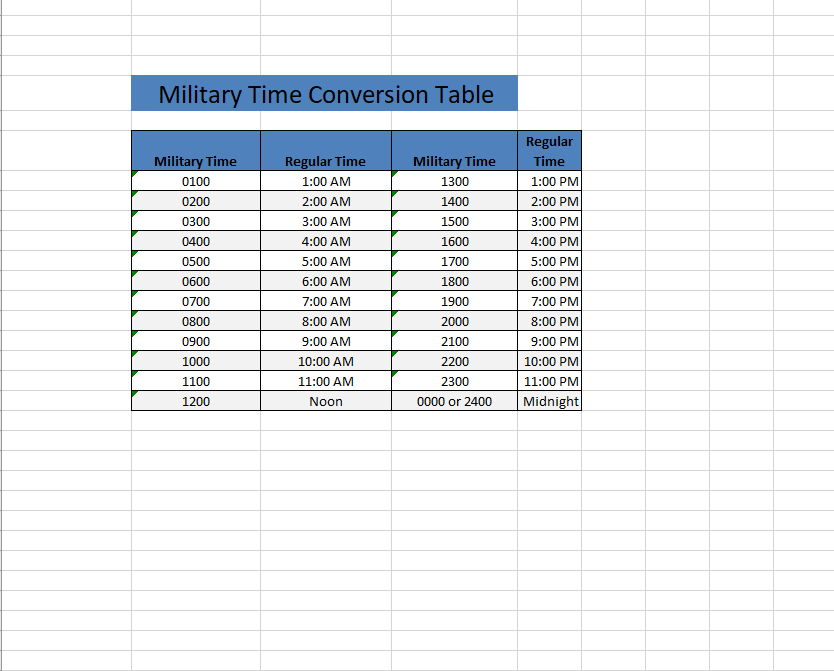Click the 0600 cell
The image size is (834, 671).
pyautogui.click(x=196, y=281)
